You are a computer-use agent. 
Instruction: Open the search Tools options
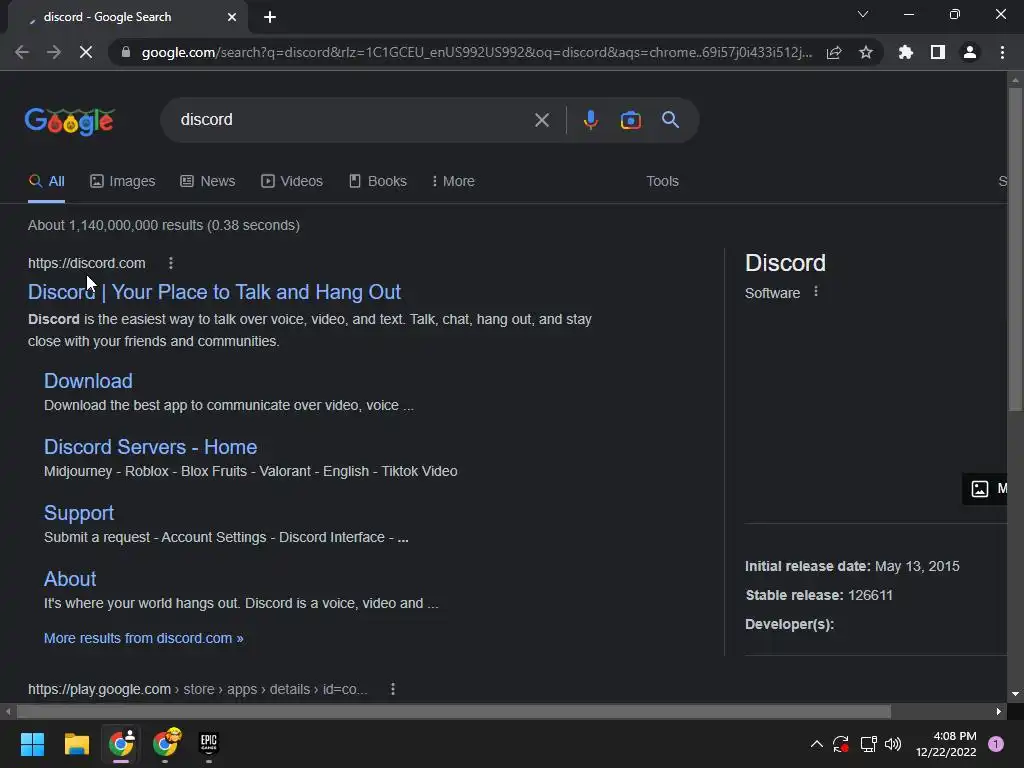coord(662,182)
